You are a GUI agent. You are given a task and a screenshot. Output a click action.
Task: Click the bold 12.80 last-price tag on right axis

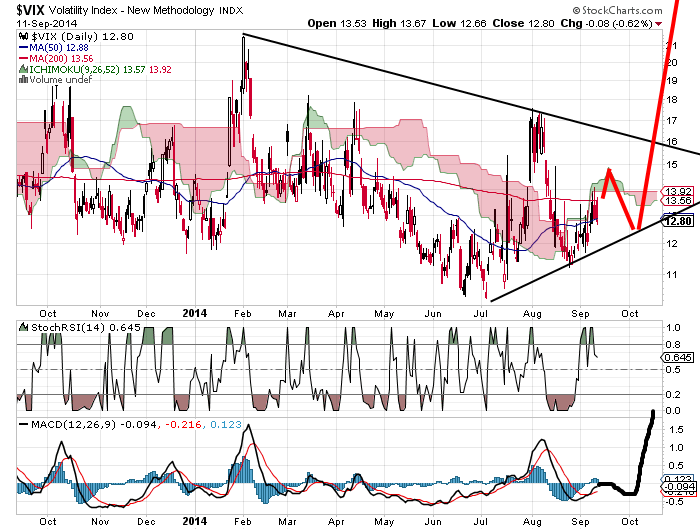pyautogui.click(x=678, y=221)
